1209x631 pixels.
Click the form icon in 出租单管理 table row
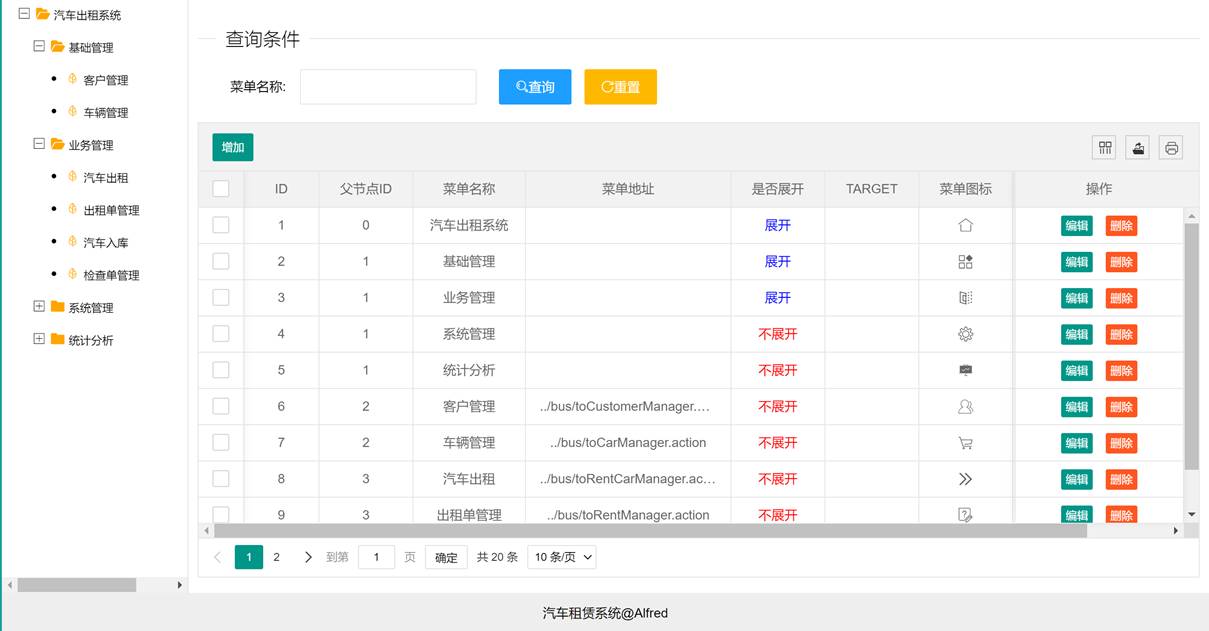[x=965, y=515]
